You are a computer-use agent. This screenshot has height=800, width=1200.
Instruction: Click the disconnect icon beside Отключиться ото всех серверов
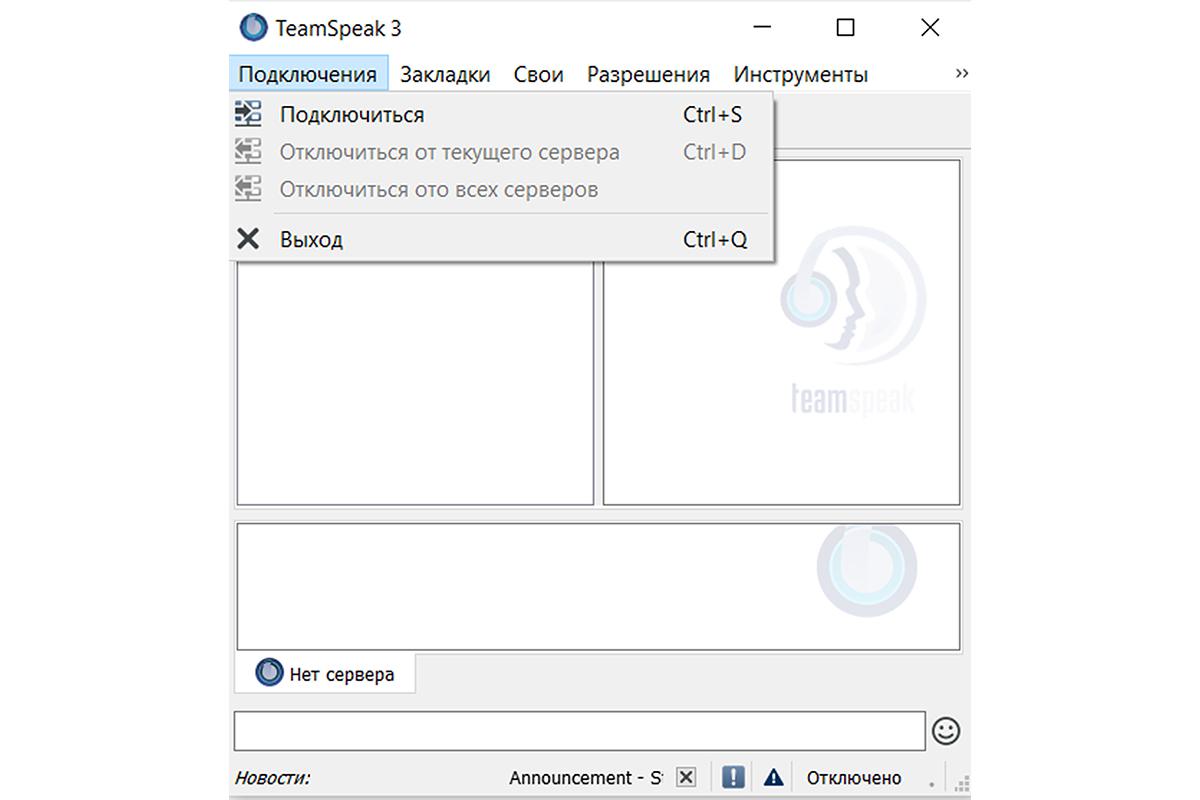click(249, 189)
